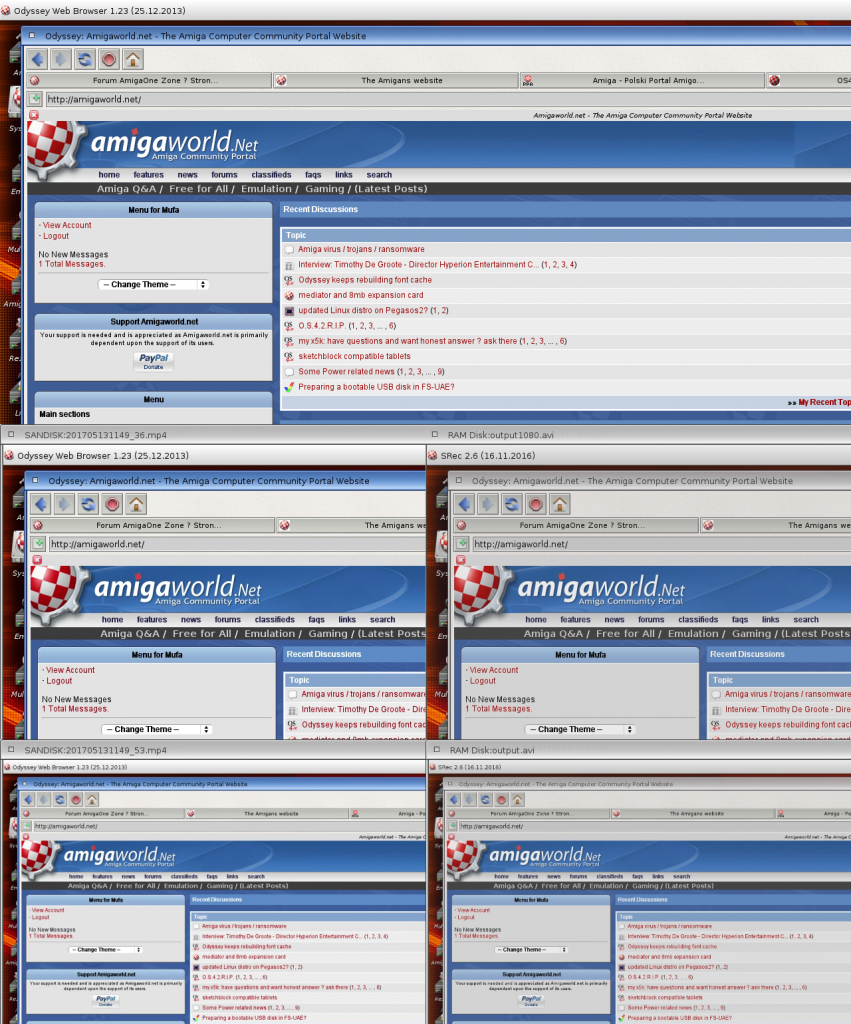Open Home in the 201705131149_36.mp4 window
The height and width of the screenshot is (1024, 851).
tap(136, 504)
